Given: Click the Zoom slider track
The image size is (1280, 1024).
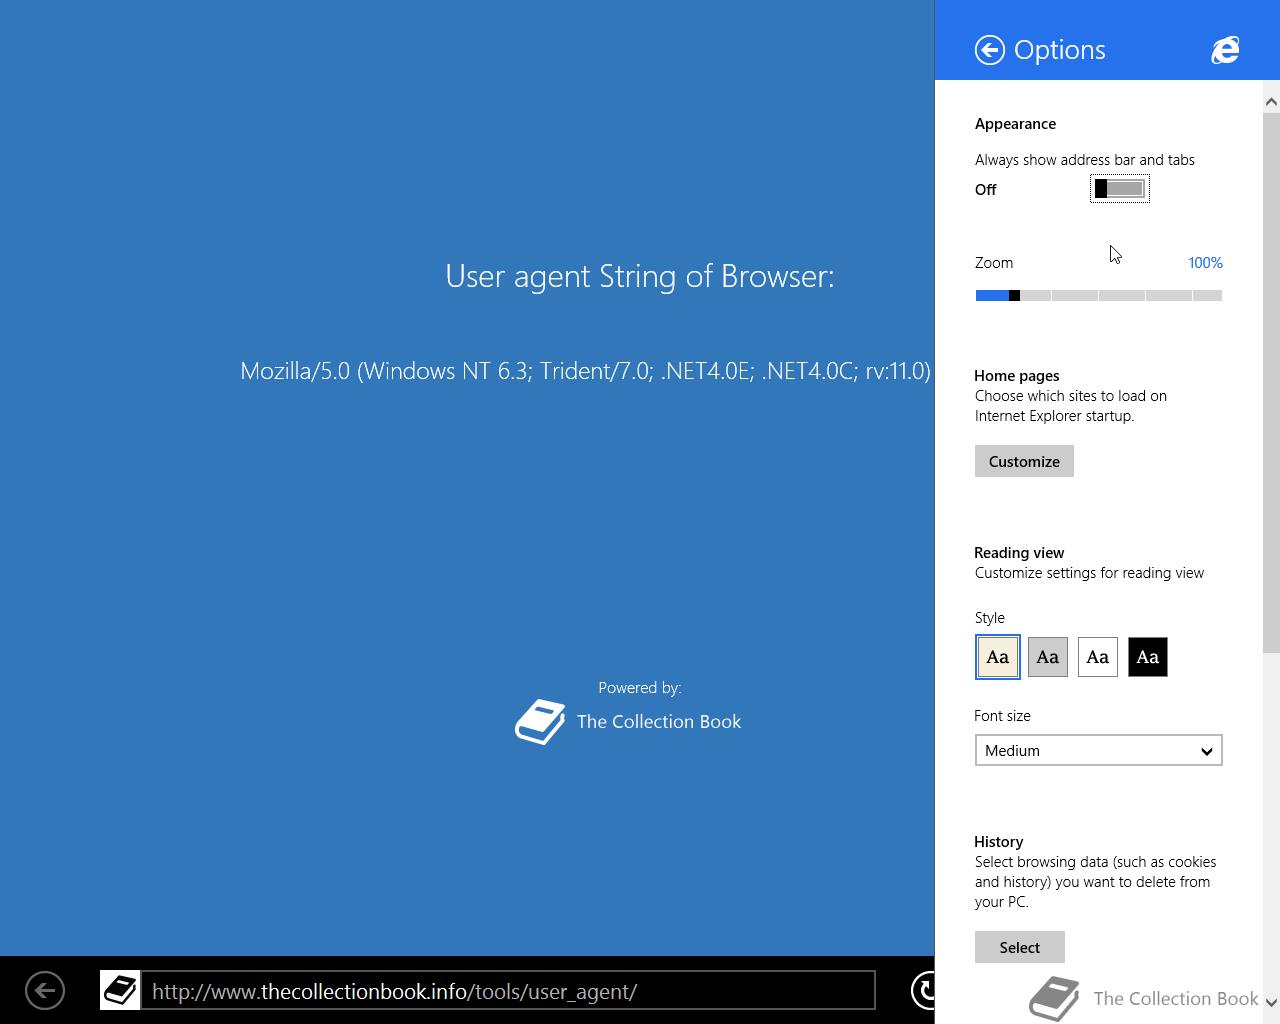Looking at the screenshot, I should (x=1099, y=295).
